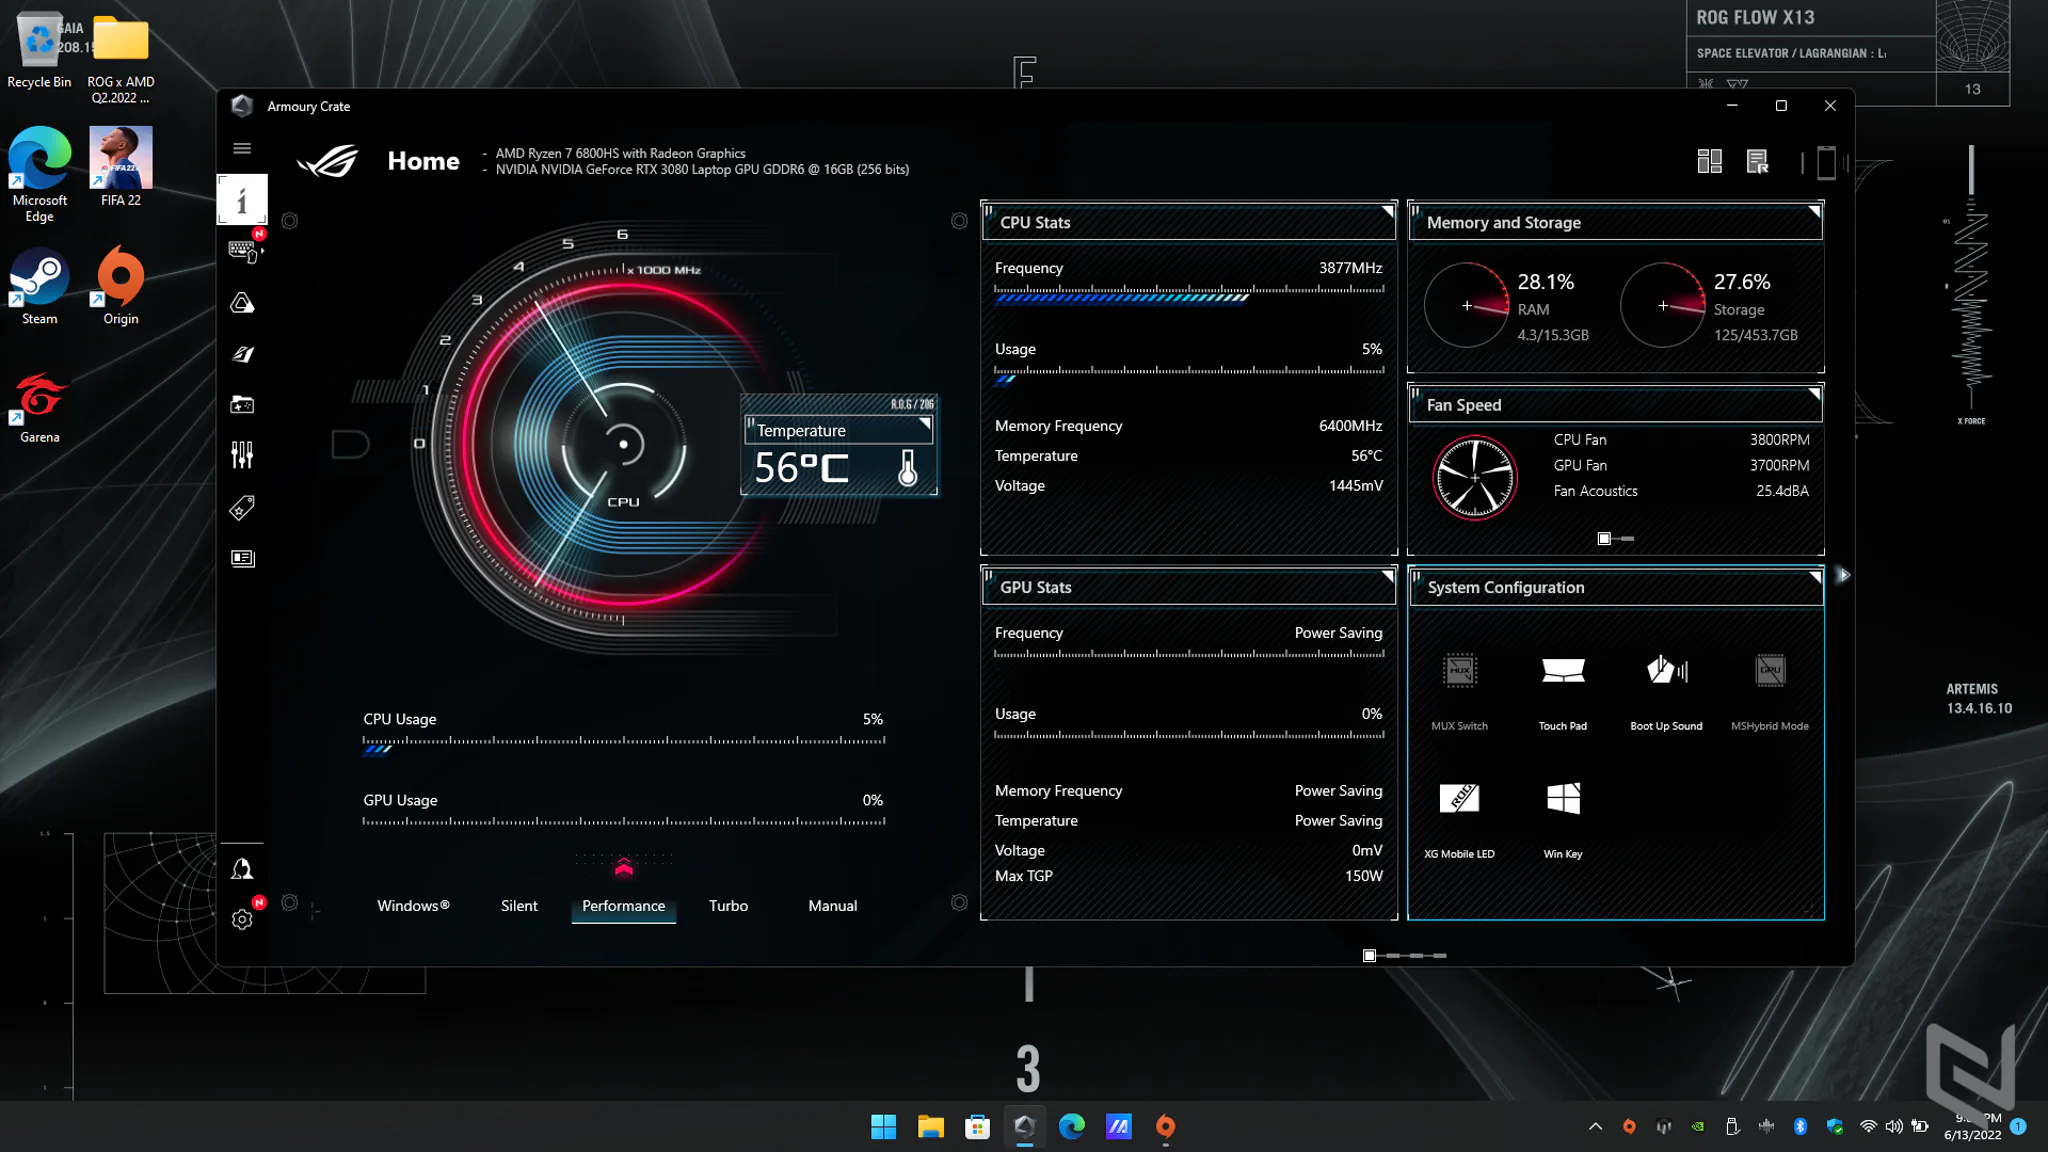The image size is (2048, 1152).
Task: Open the Recycle Bin desktop icon
Action: 40,52
